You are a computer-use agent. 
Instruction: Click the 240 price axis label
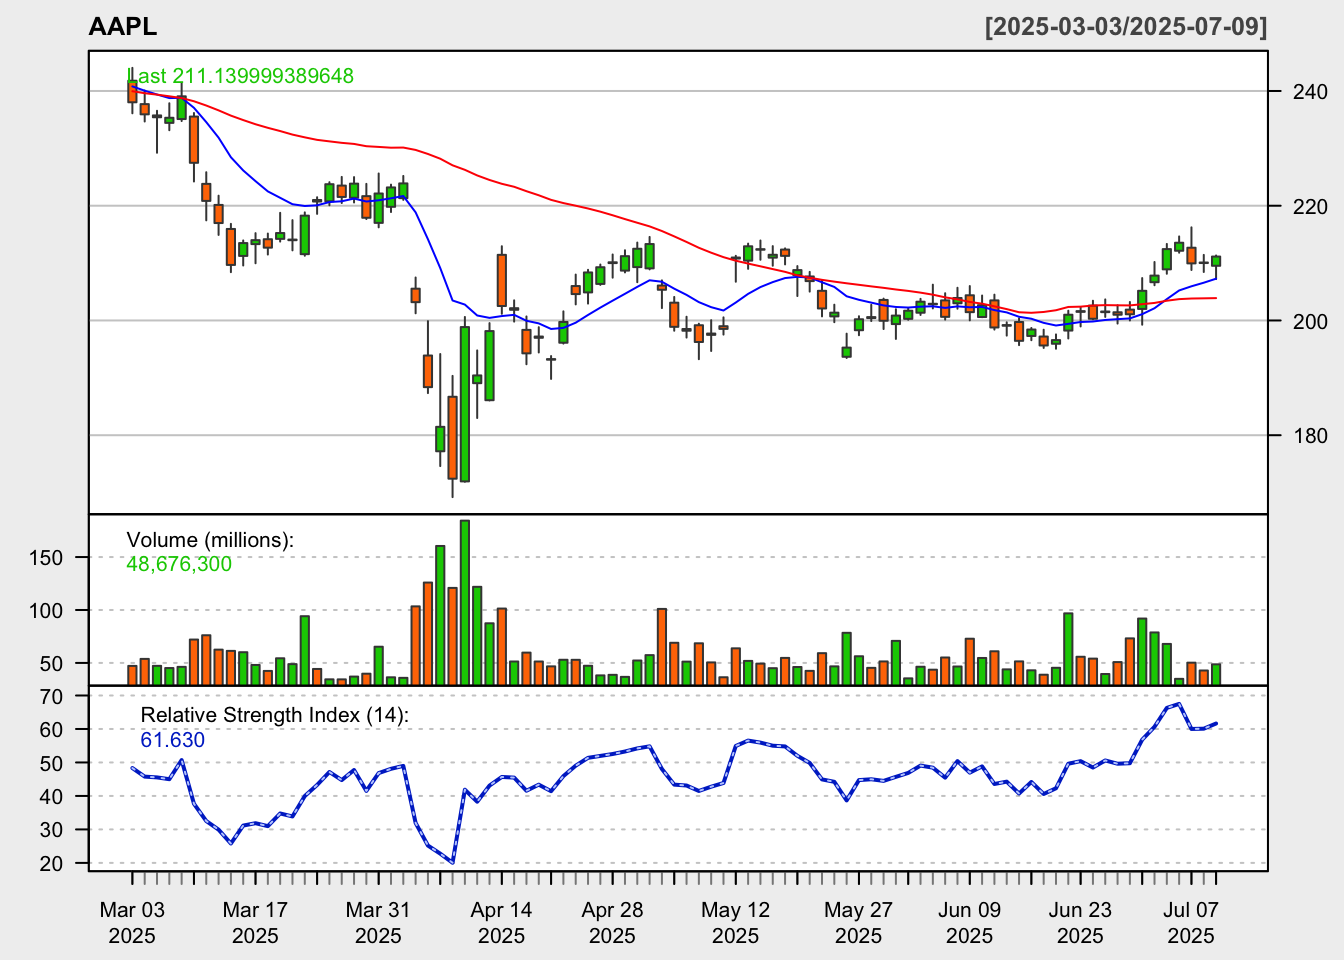point(1311,92)
